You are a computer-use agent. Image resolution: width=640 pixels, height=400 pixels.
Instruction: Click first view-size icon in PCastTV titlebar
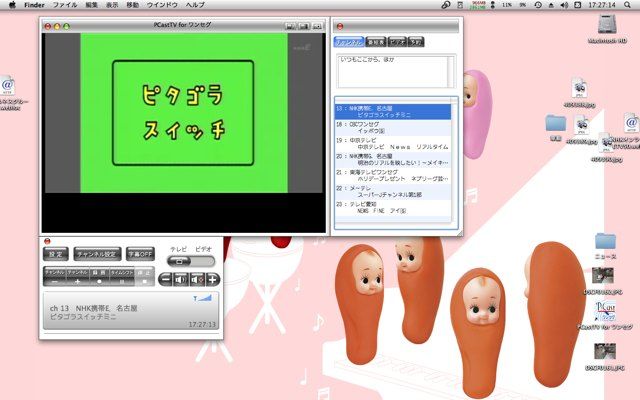(x=290, y=26)
